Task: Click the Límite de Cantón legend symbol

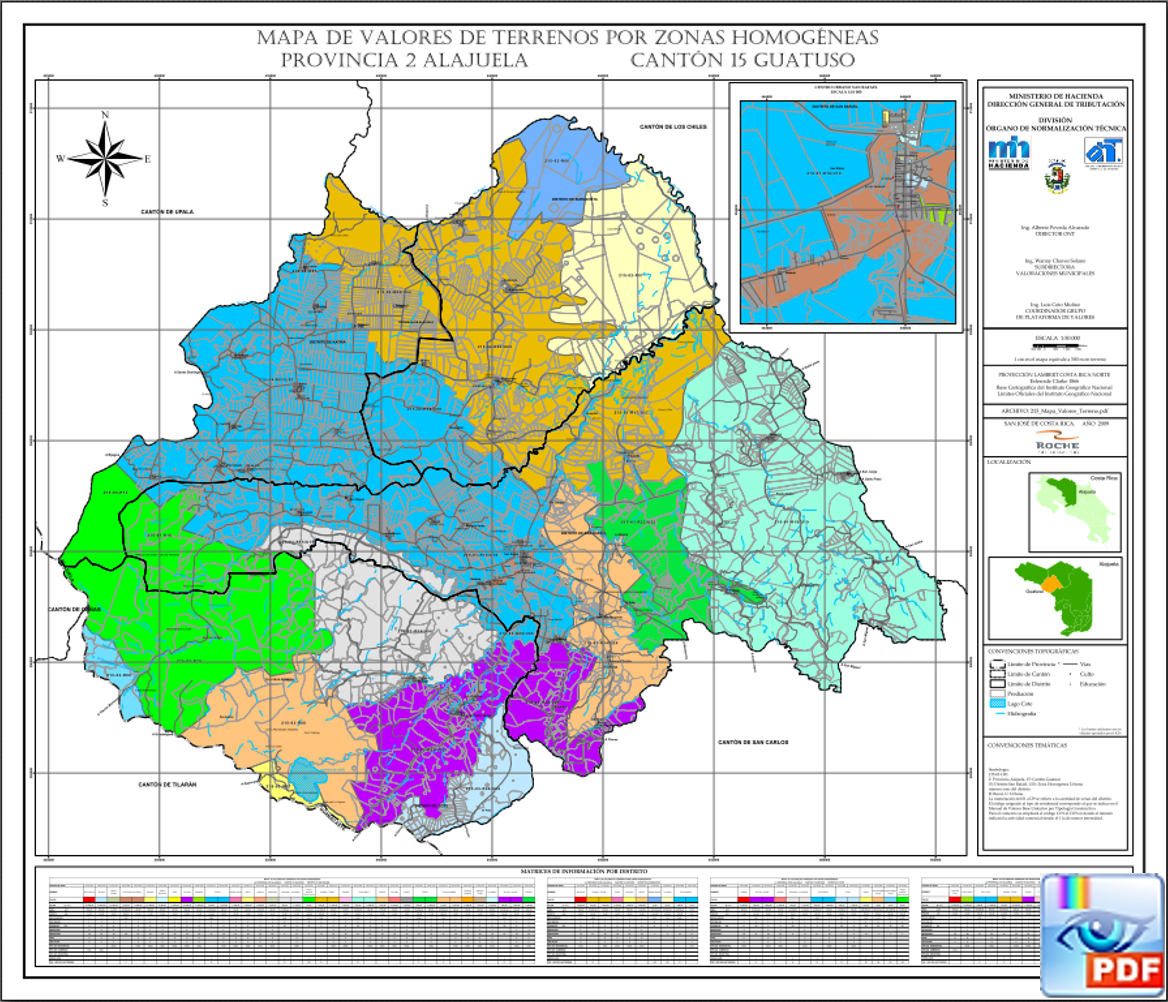Action: [x=997, y=673]
